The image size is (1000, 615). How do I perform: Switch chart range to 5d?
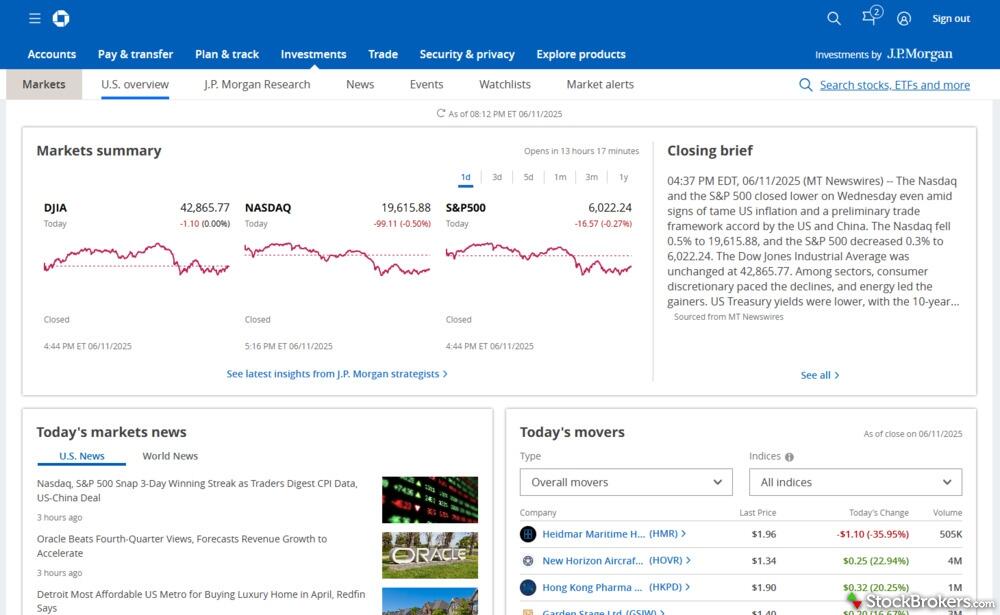coord(528,177)
